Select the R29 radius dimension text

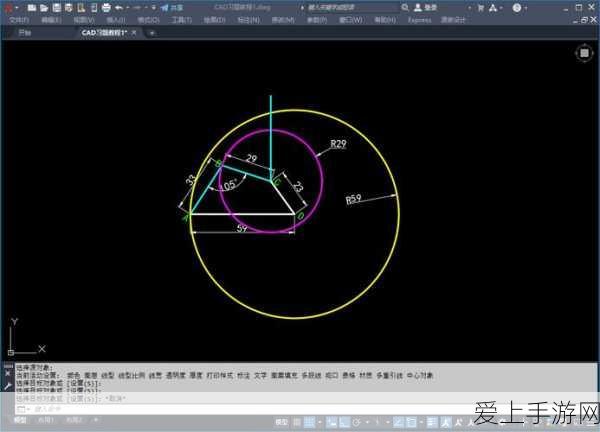click(338, 144)
